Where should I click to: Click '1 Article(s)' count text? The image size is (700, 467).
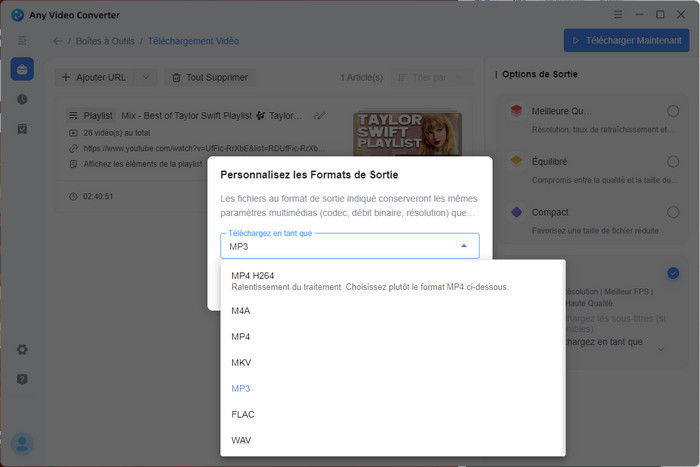click(362, 77)
